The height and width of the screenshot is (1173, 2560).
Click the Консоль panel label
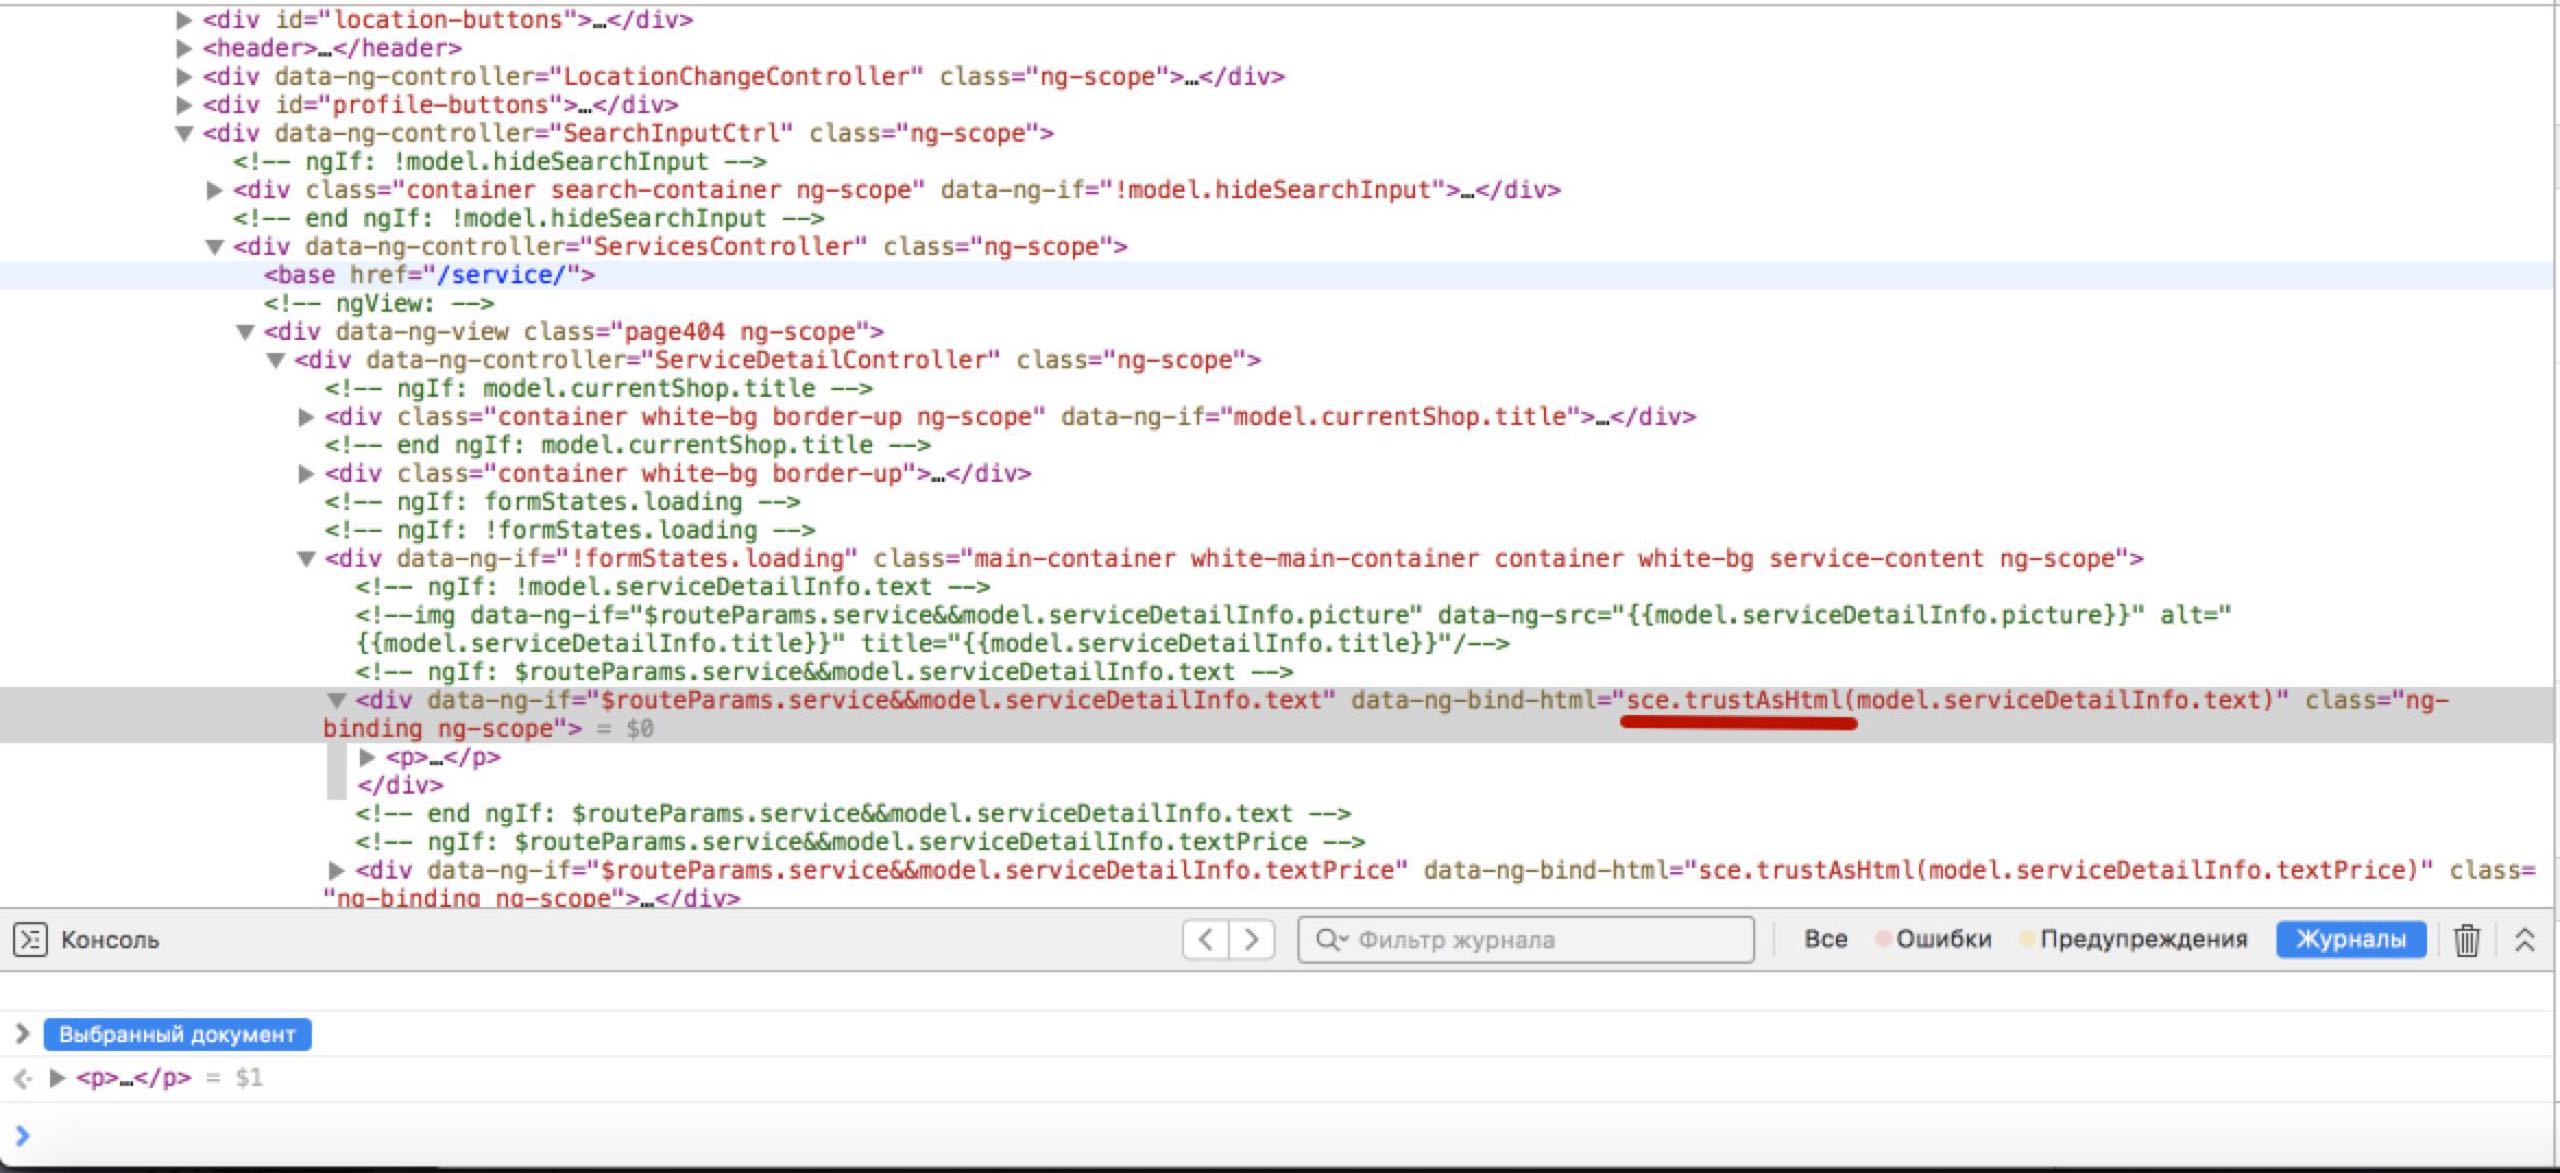(x=110, y=940)
